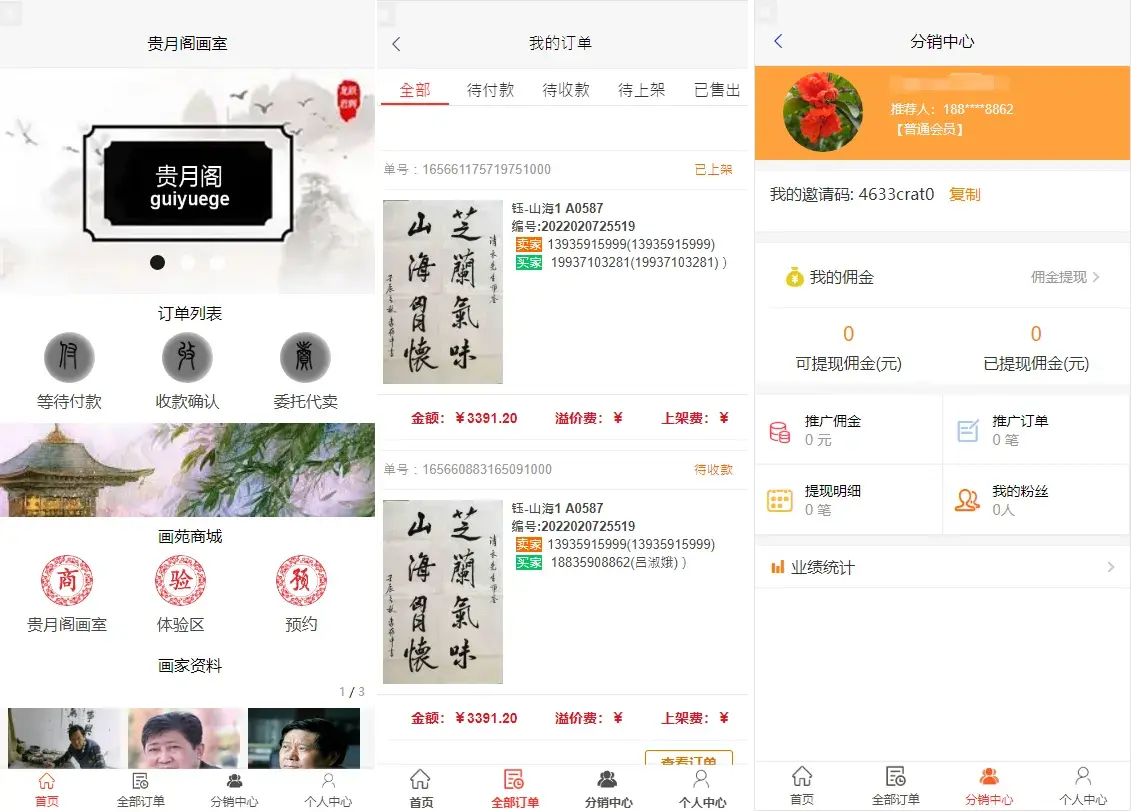Tap partially visible 查看订单 button
Image resolution: width=1131 pixels, height=812 pixels.
(689, 758)
